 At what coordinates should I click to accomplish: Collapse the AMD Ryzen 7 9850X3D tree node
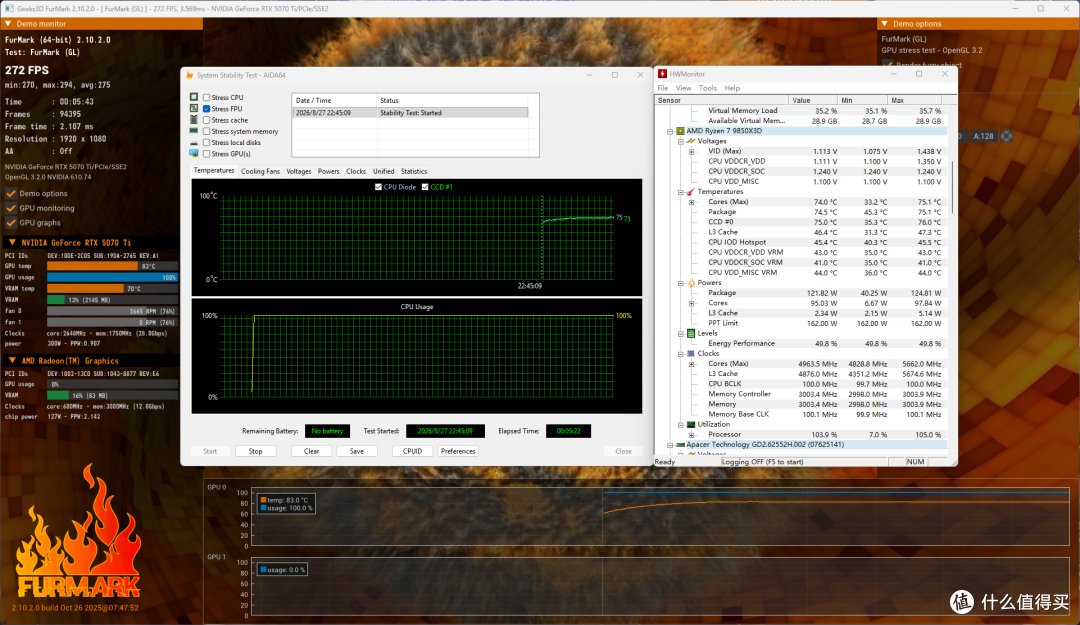click(x=669, y=131)
